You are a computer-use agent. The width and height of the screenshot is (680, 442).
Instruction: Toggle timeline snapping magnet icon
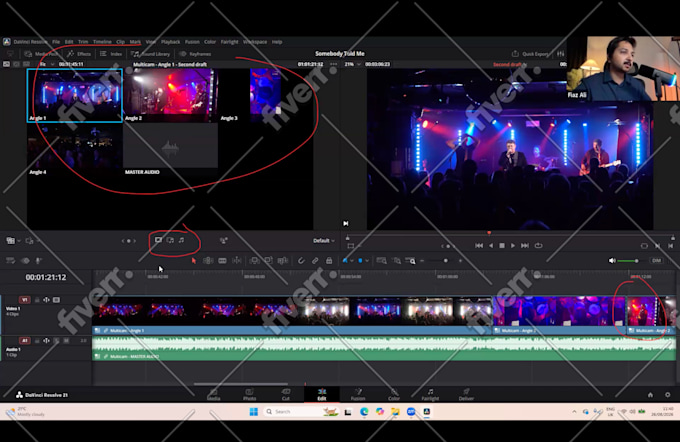coord(301,261)
